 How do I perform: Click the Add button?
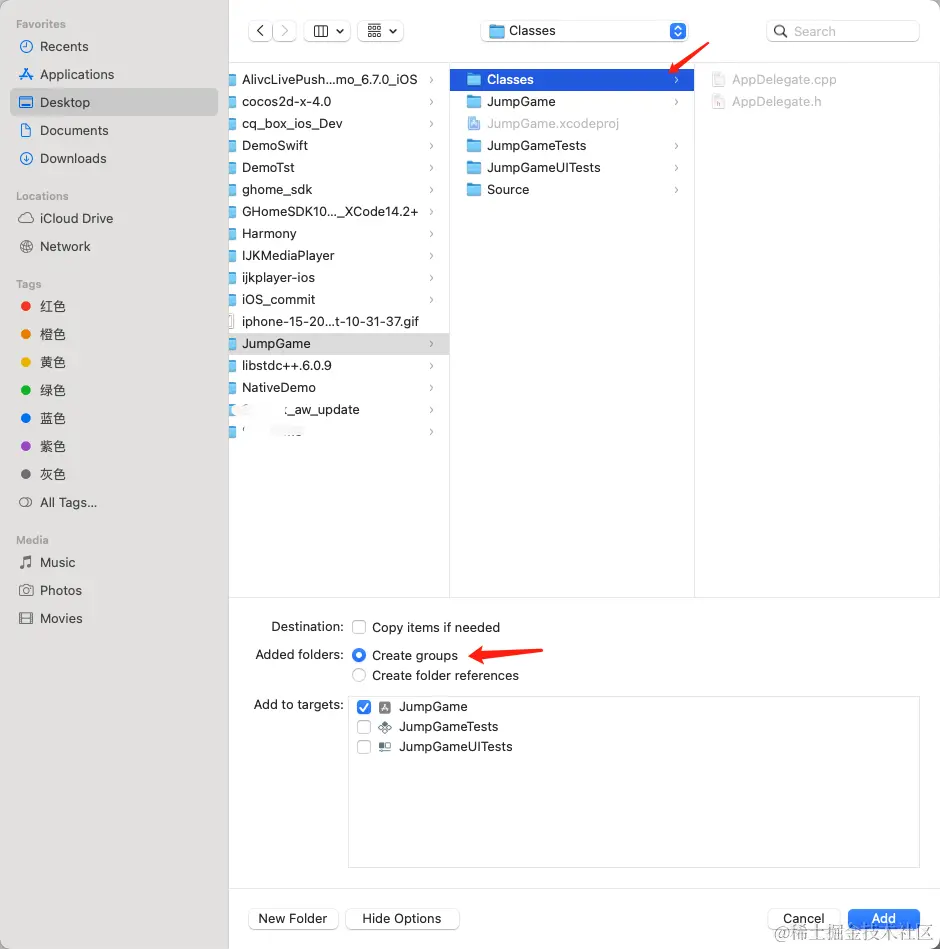click(884, 919)
